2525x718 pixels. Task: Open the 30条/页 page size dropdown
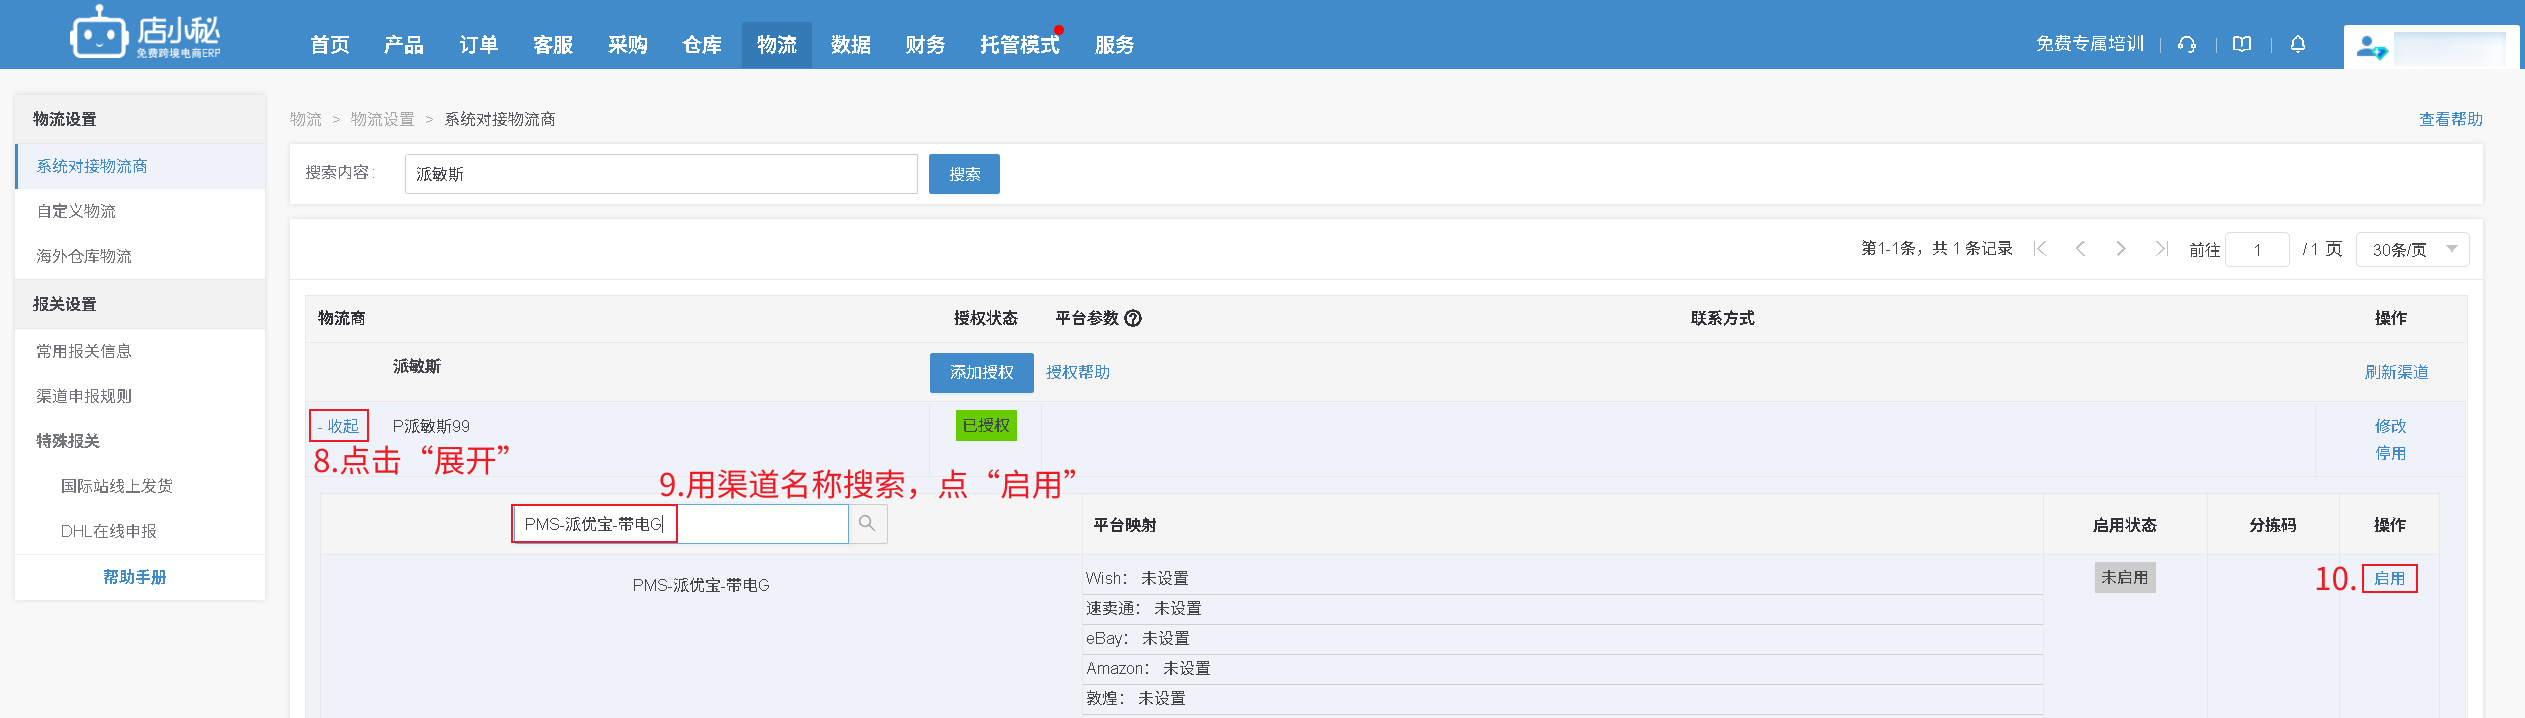tap(2412, 249)
